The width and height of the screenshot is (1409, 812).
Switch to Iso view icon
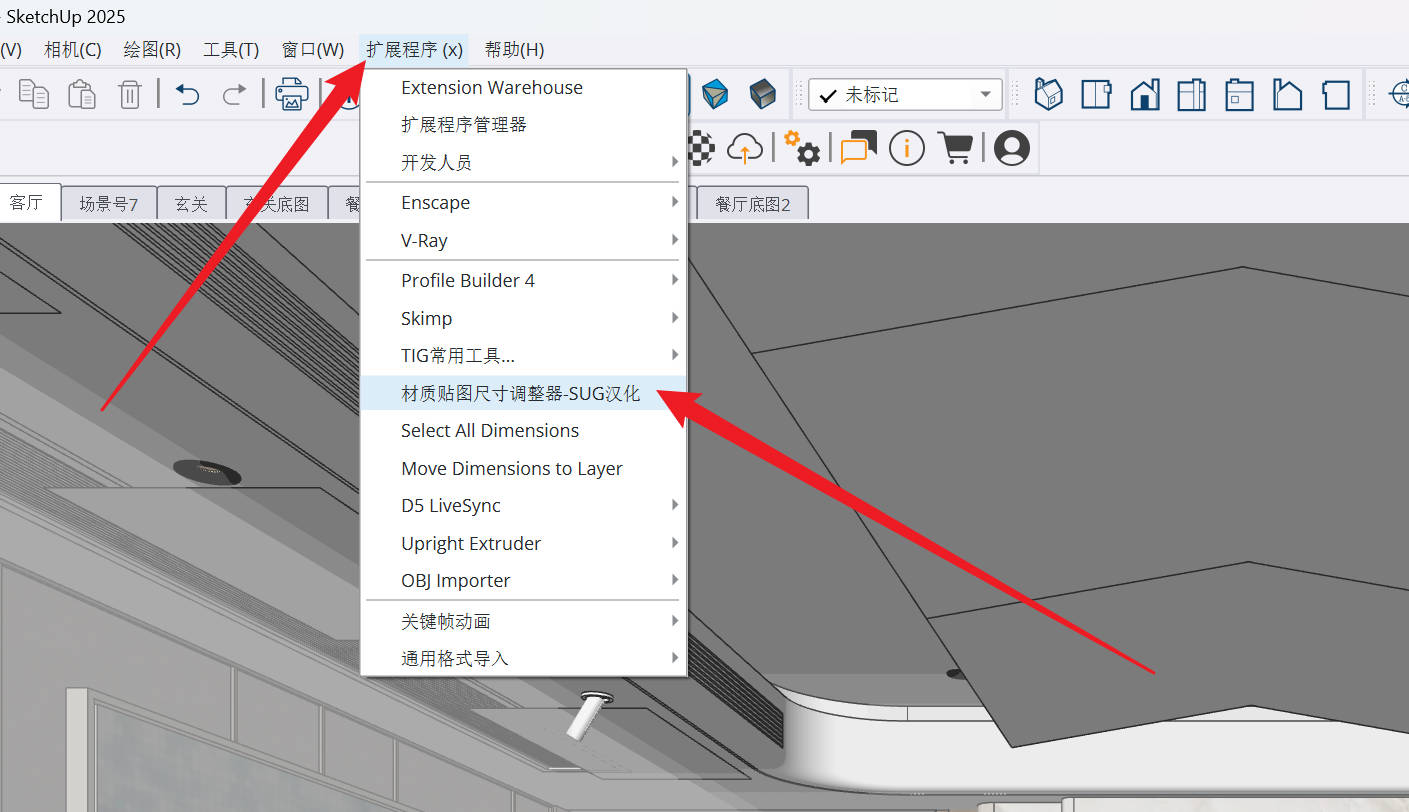pyautogui.click(x=1048, y=95)
